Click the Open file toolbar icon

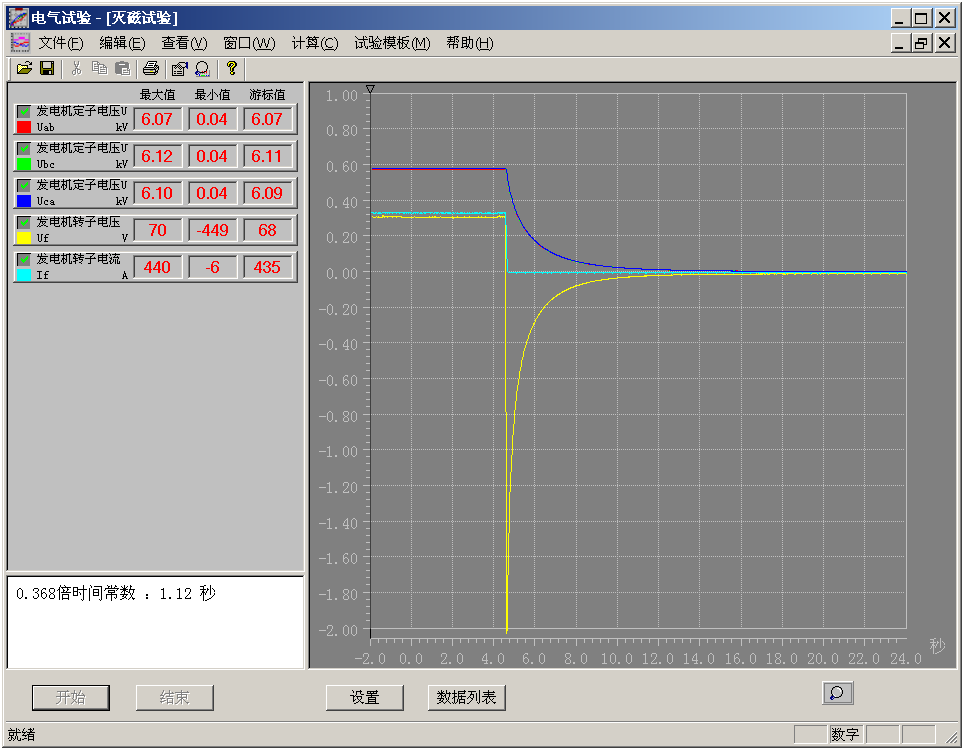pos(24,68)
